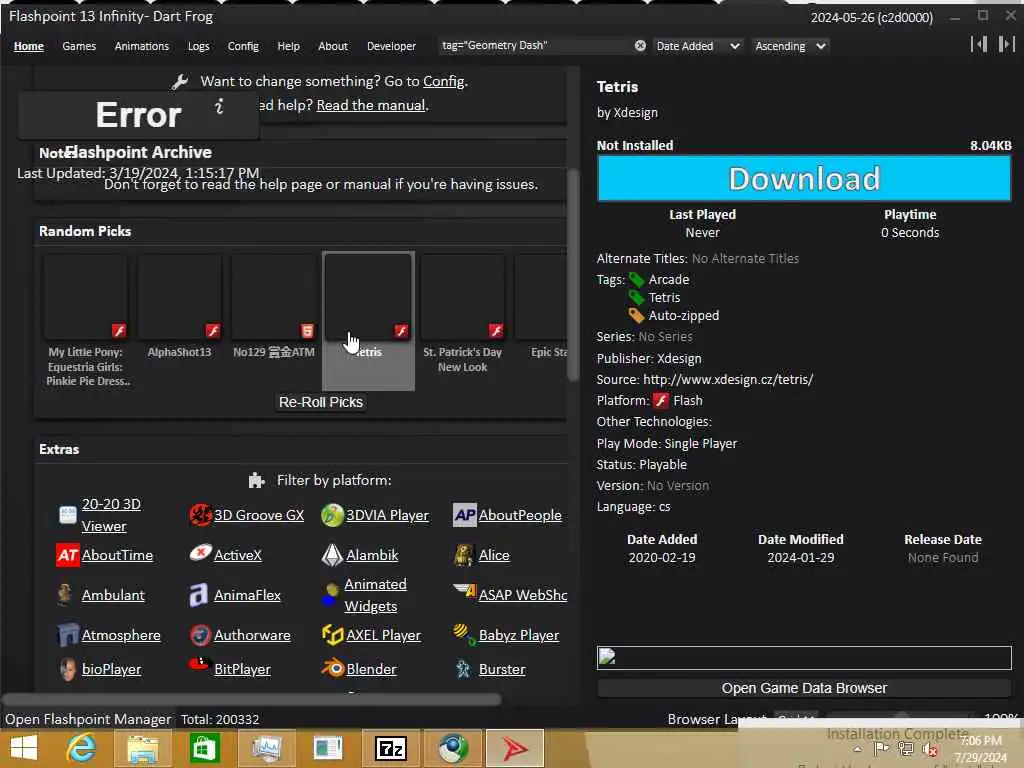Click the Ambulant platform icon
The height and width of the screenshot is (768, 1024).
pyautogui.click(x=65, y=595)
